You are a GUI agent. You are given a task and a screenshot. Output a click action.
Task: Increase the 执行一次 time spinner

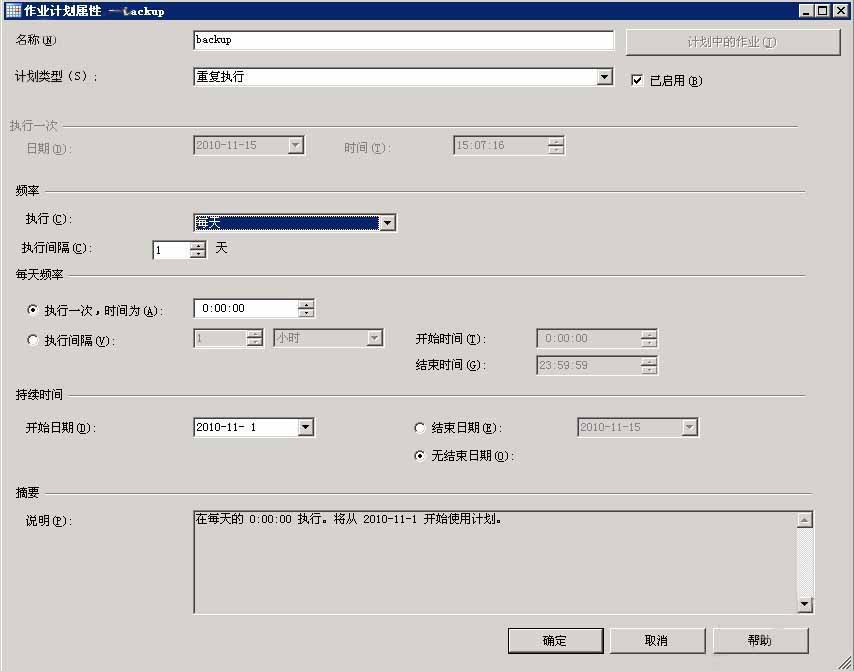pos(306,304)
